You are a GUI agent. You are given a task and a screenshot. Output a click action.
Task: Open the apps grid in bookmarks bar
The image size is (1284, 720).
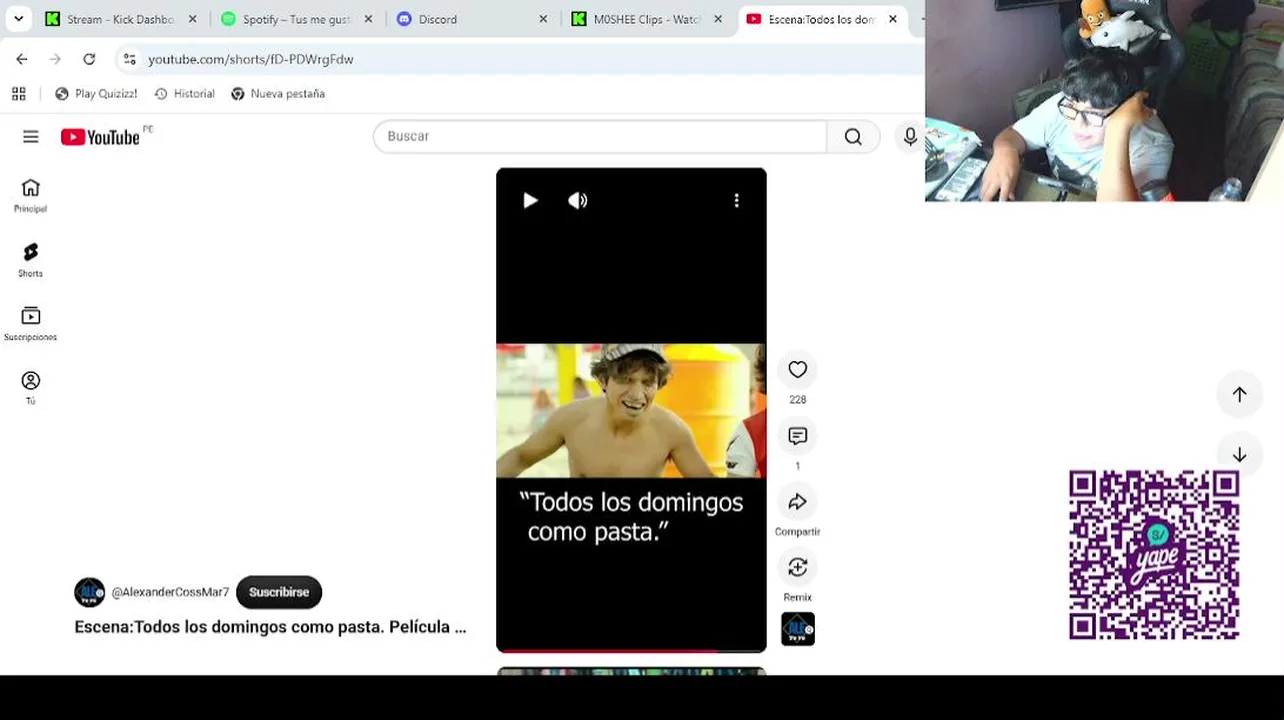pyautogui.click(x=19, y=94)
